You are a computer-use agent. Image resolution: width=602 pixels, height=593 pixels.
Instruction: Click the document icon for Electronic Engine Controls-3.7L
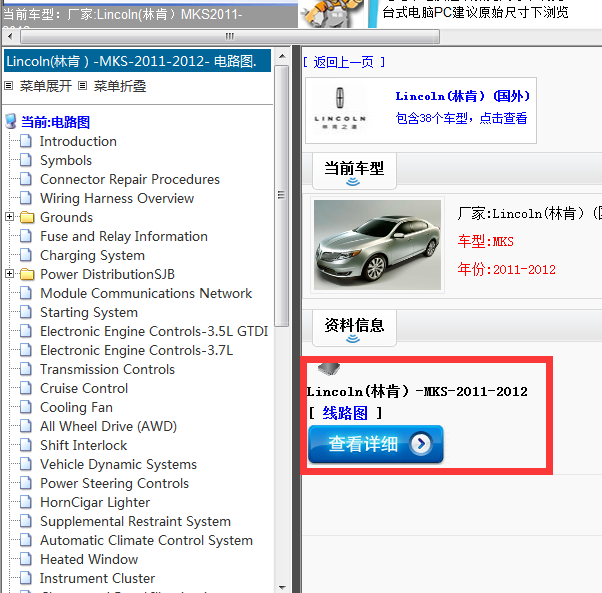[26, 350]
